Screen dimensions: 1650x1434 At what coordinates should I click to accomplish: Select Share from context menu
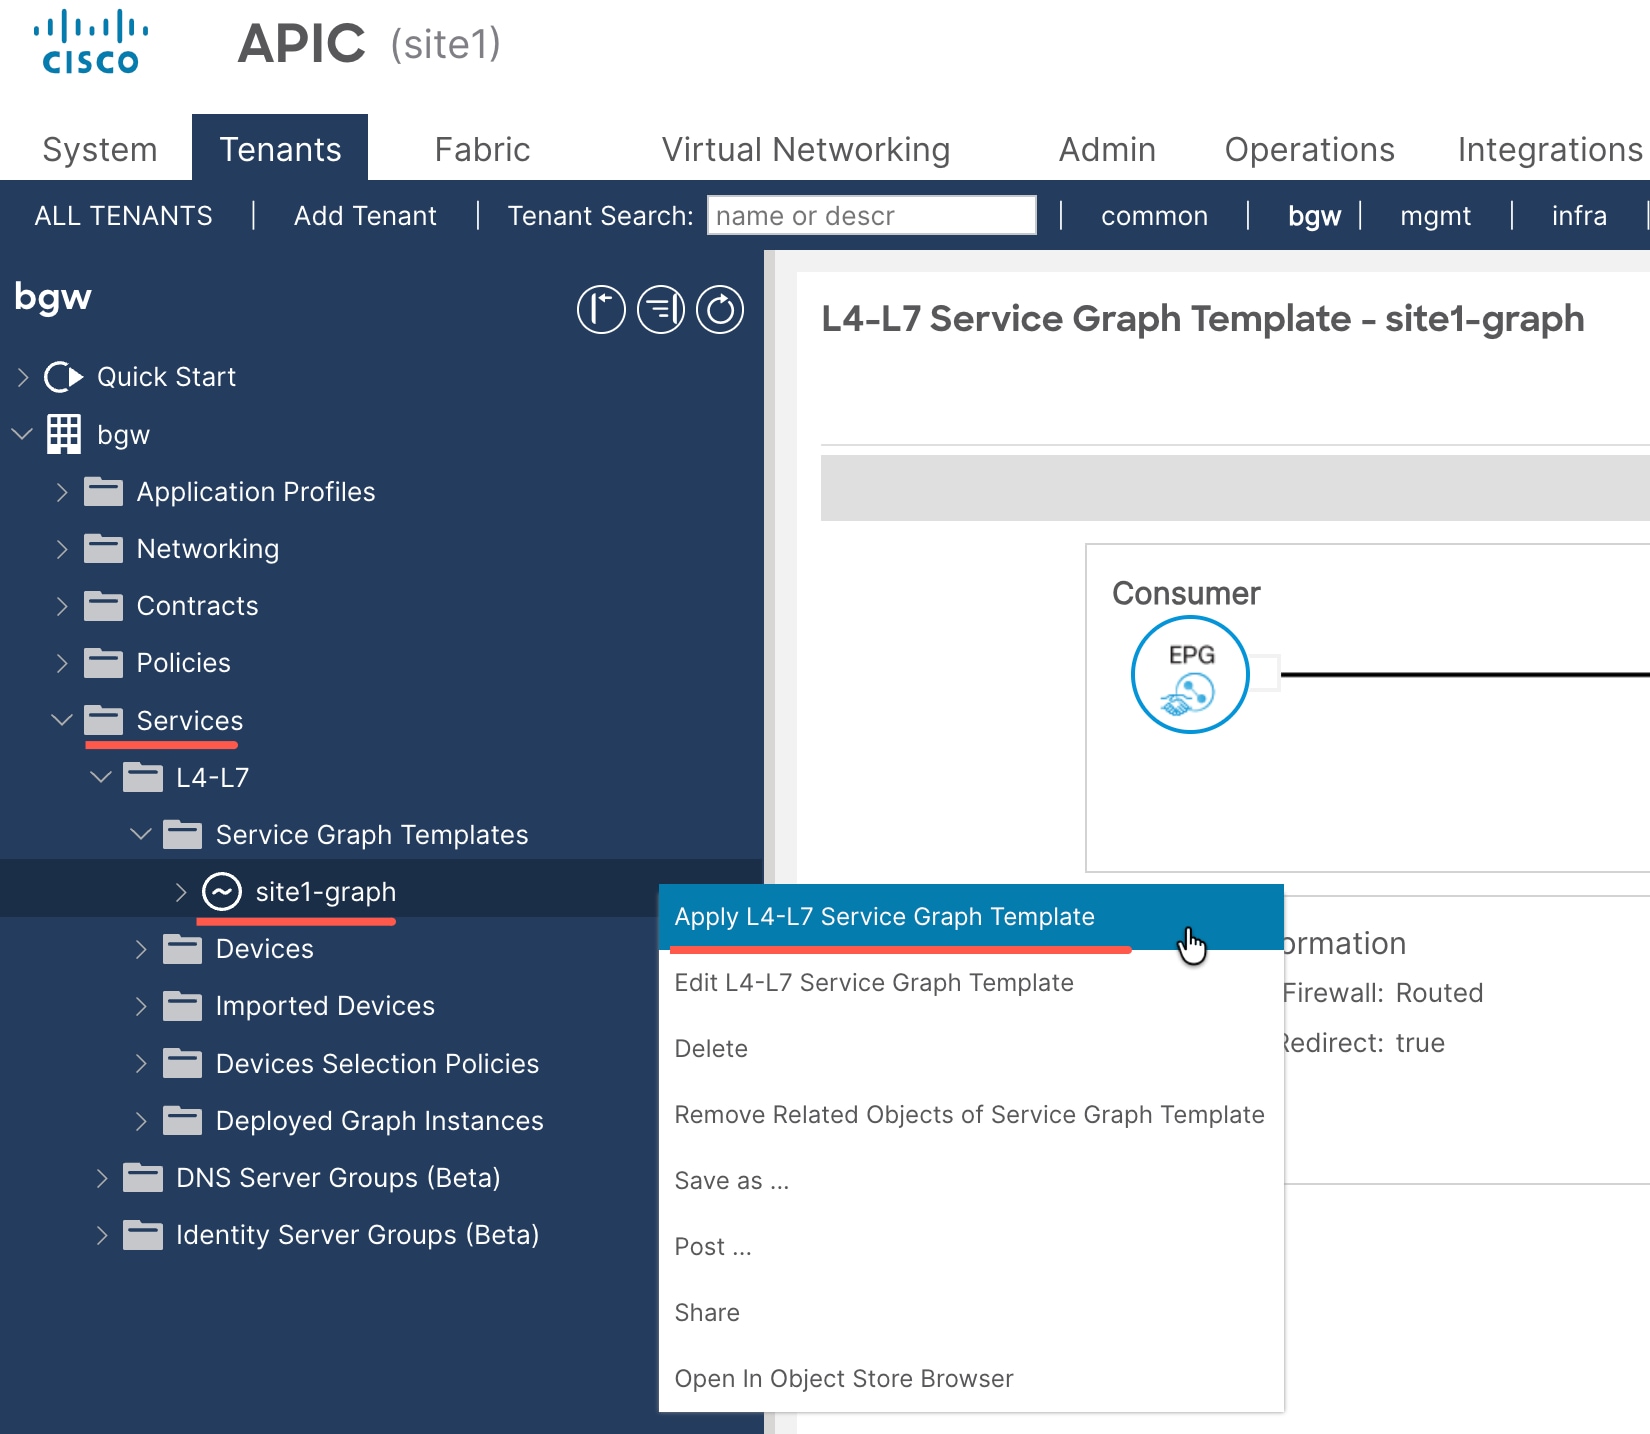(x=971, y=1313)
